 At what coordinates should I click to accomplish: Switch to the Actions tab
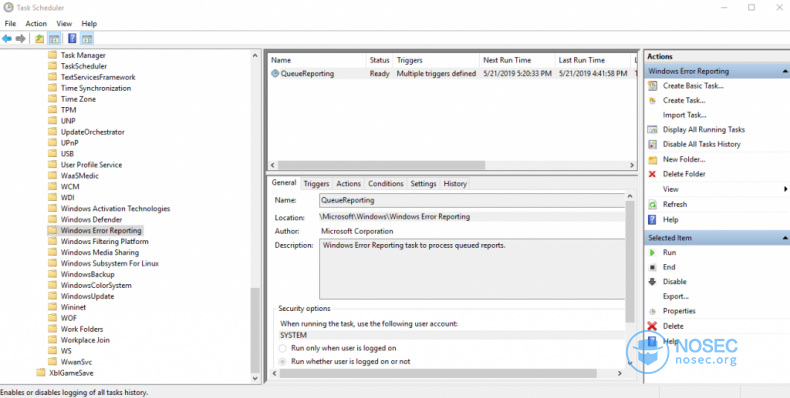[x=349, y=184]
